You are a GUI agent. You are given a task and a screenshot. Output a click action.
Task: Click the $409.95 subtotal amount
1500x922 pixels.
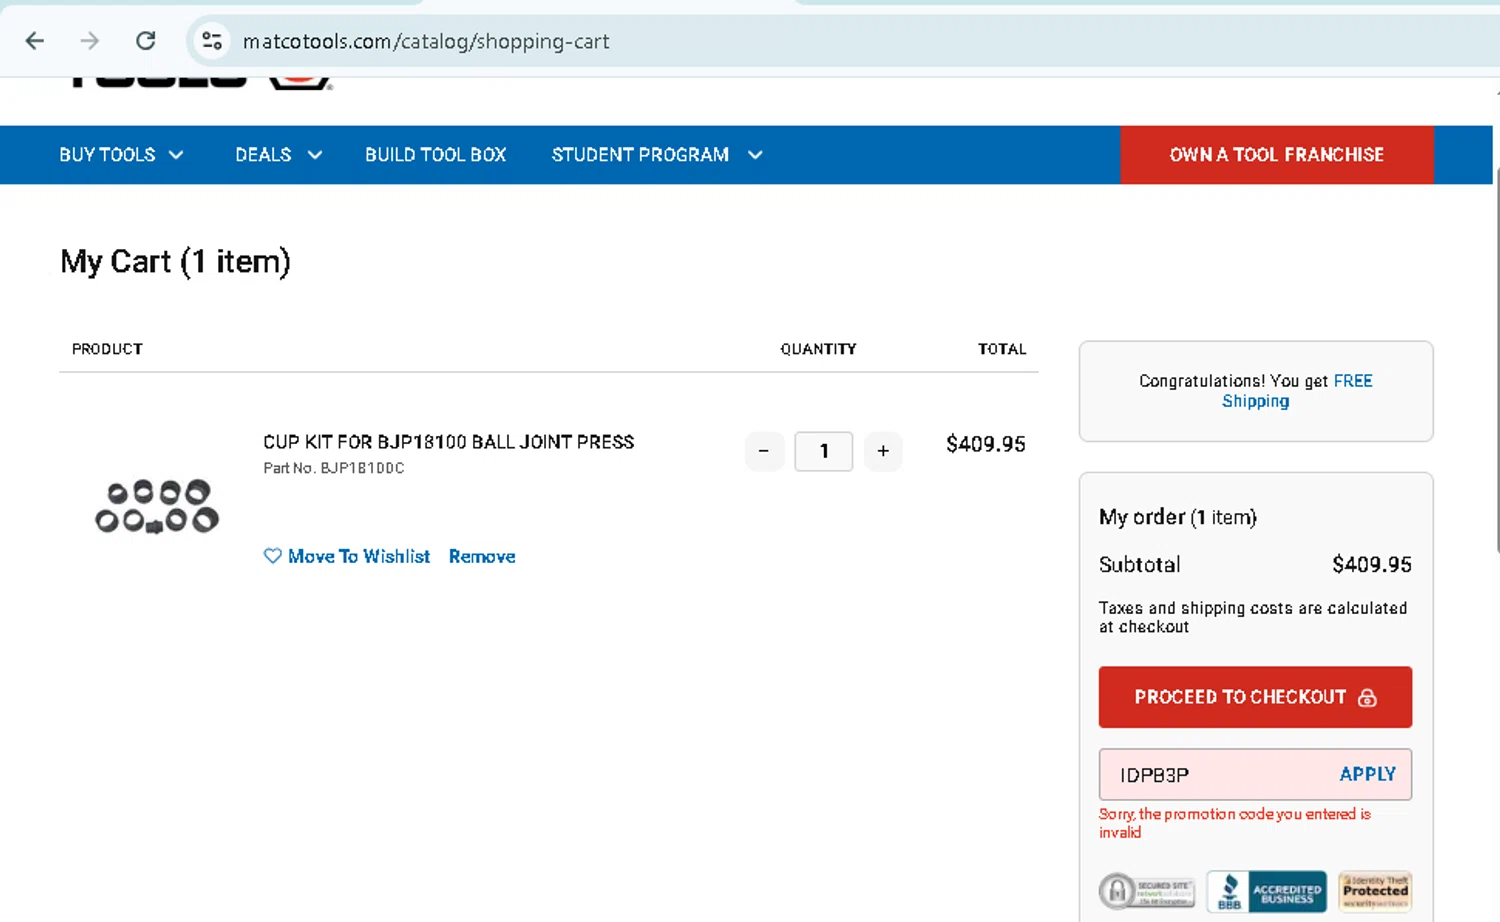1371,565
